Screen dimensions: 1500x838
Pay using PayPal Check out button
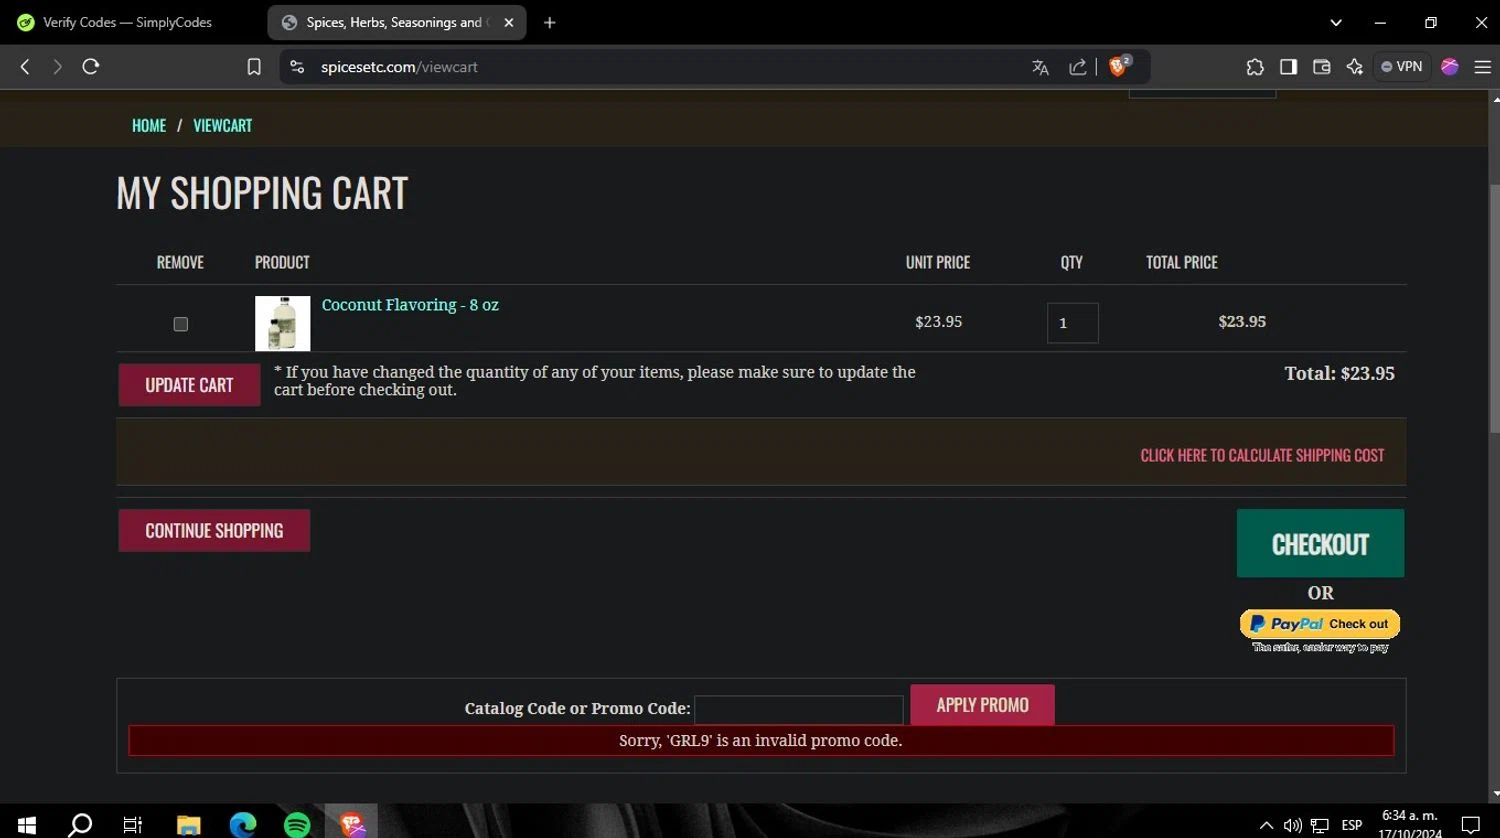click(x=1320, y=624)
